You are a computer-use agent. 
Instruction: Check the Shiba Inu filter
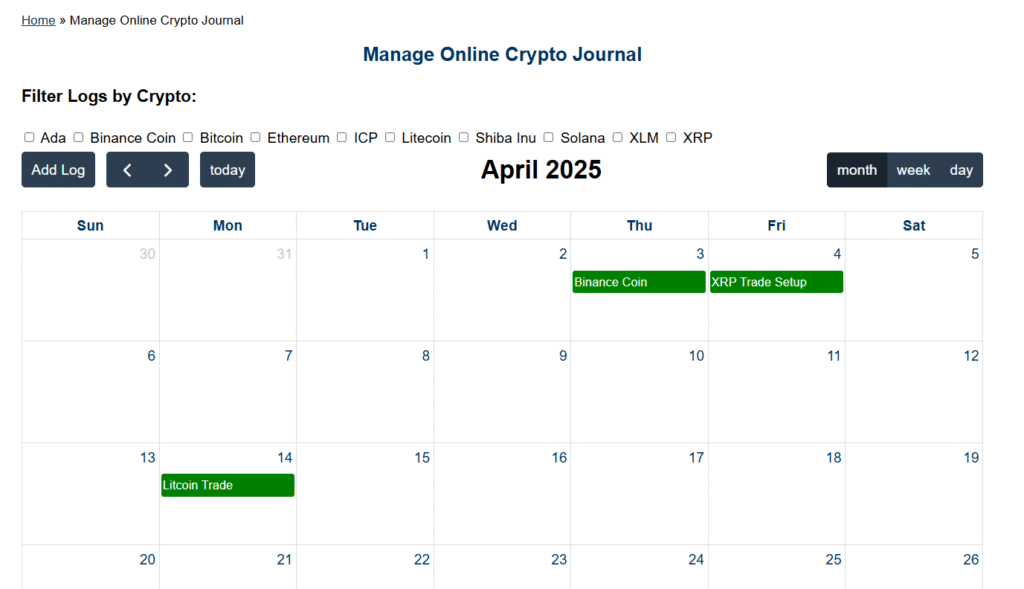point(463,137)
